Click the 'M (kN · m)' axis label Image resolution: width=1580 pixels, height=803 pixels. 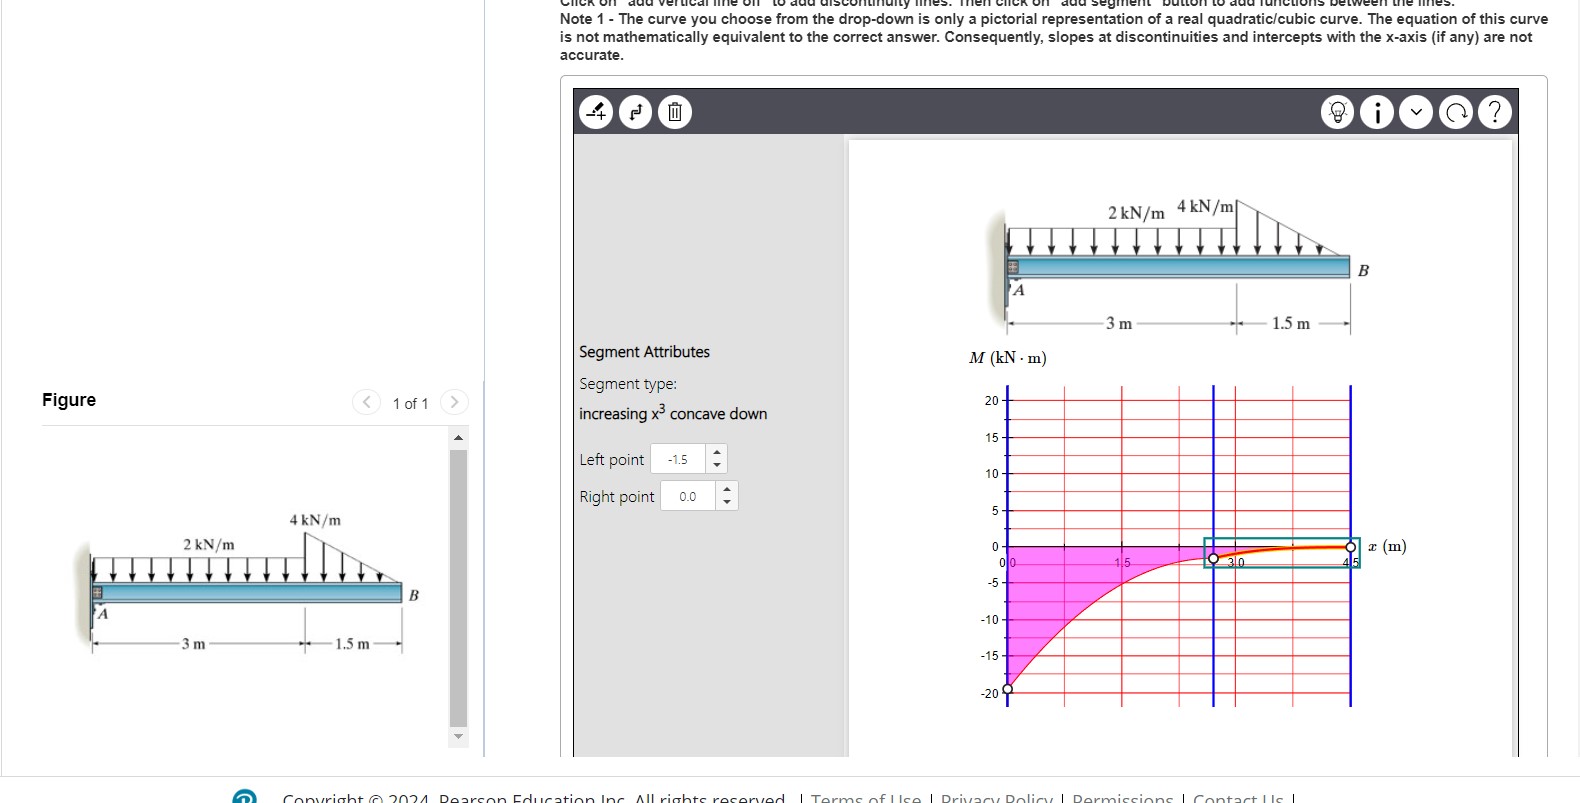point(1008,358)
